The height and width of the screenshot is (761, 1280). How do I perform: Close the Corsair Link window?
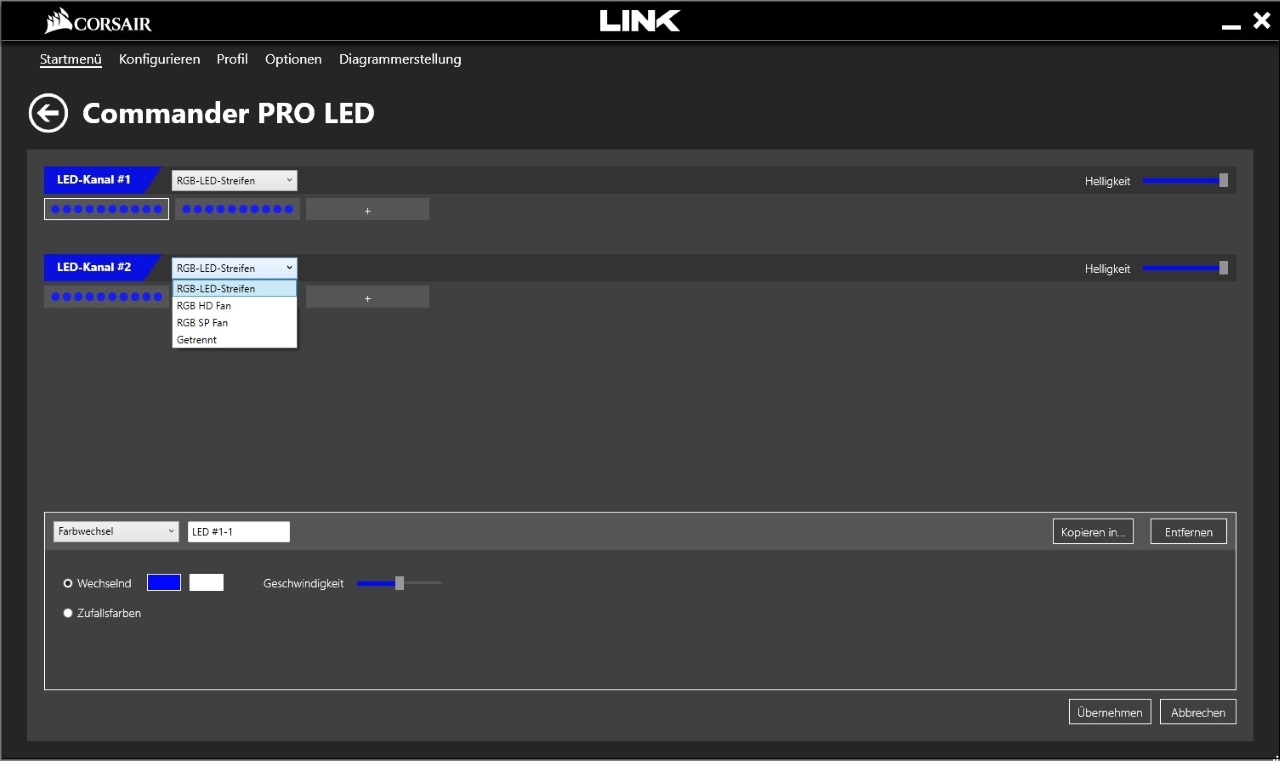tap(1262, 20)
